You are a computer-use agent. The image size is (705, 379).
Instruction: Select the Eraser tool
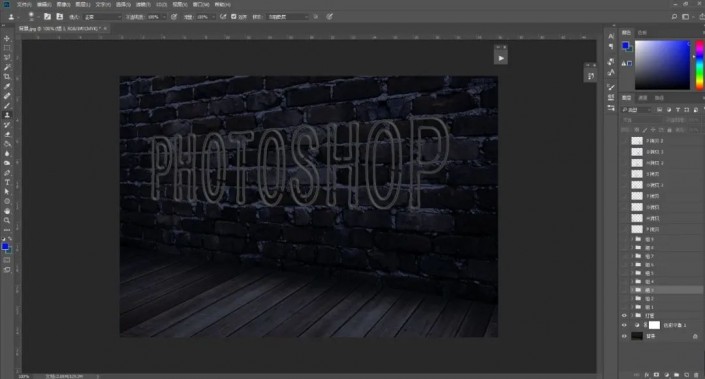(7, 134)
